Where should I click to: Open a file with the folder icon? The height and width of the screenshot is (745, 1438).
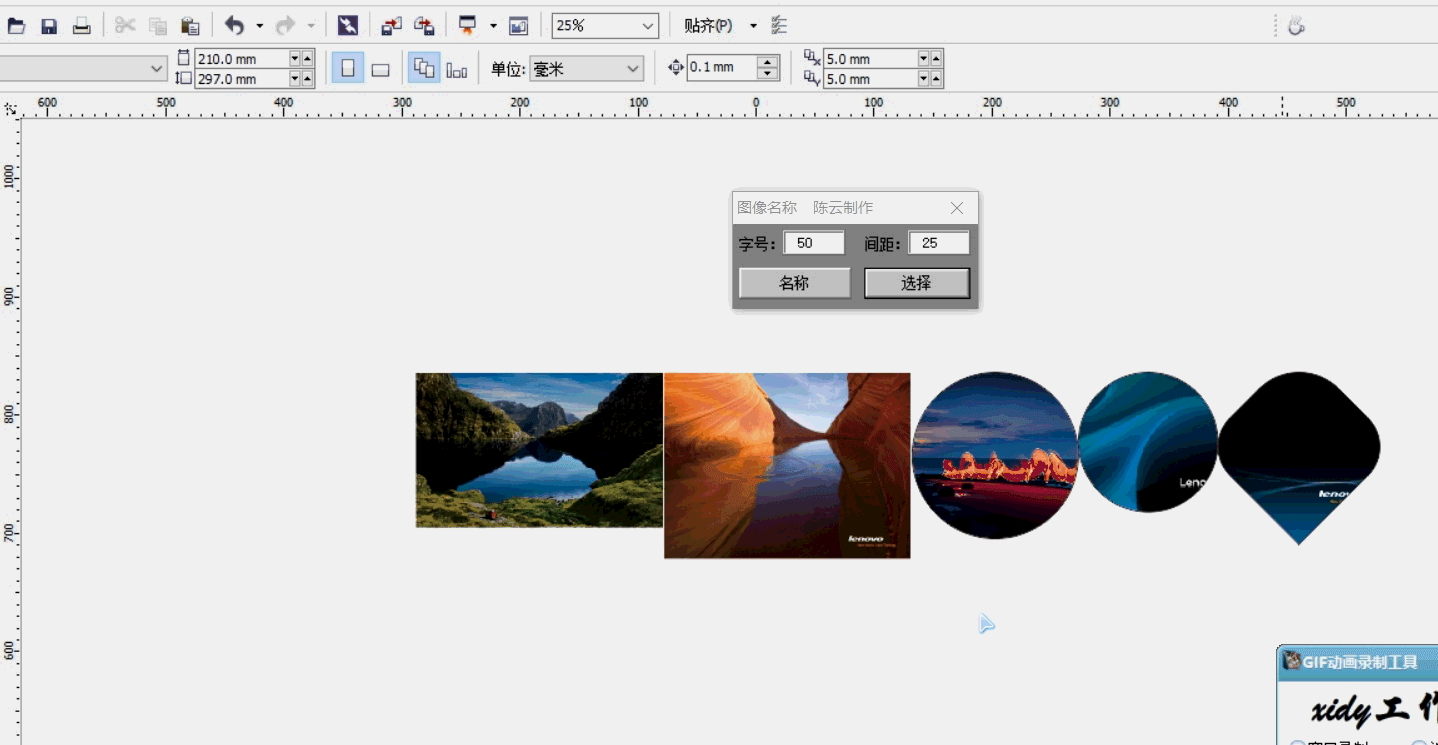pos(16,26)
